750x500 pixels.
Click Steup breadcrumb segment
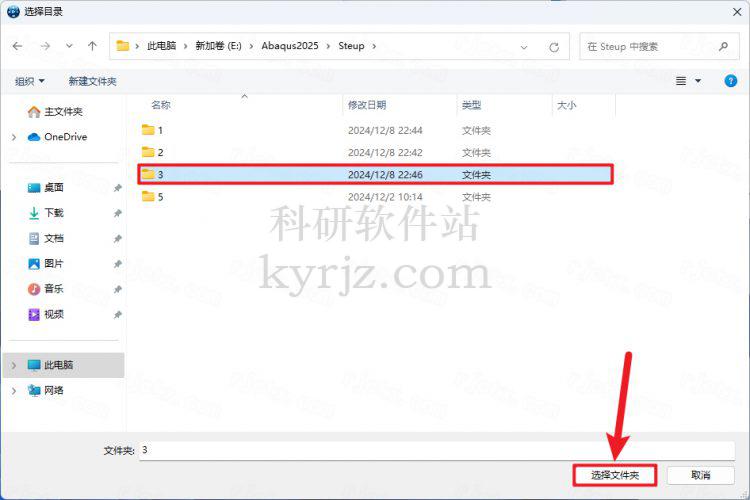tap(351, 46)
